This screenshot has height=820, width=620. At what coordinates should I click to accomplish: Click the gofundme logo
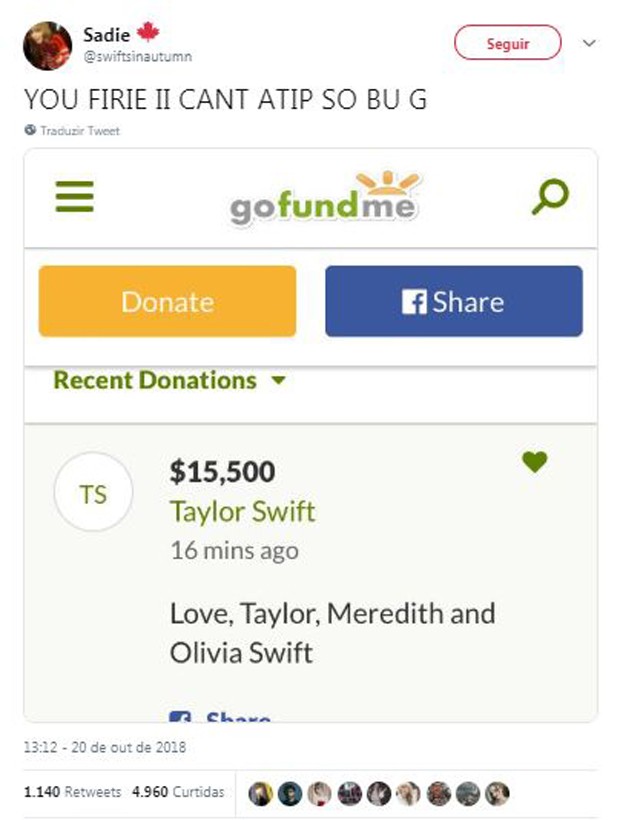[x=324, y=198]
